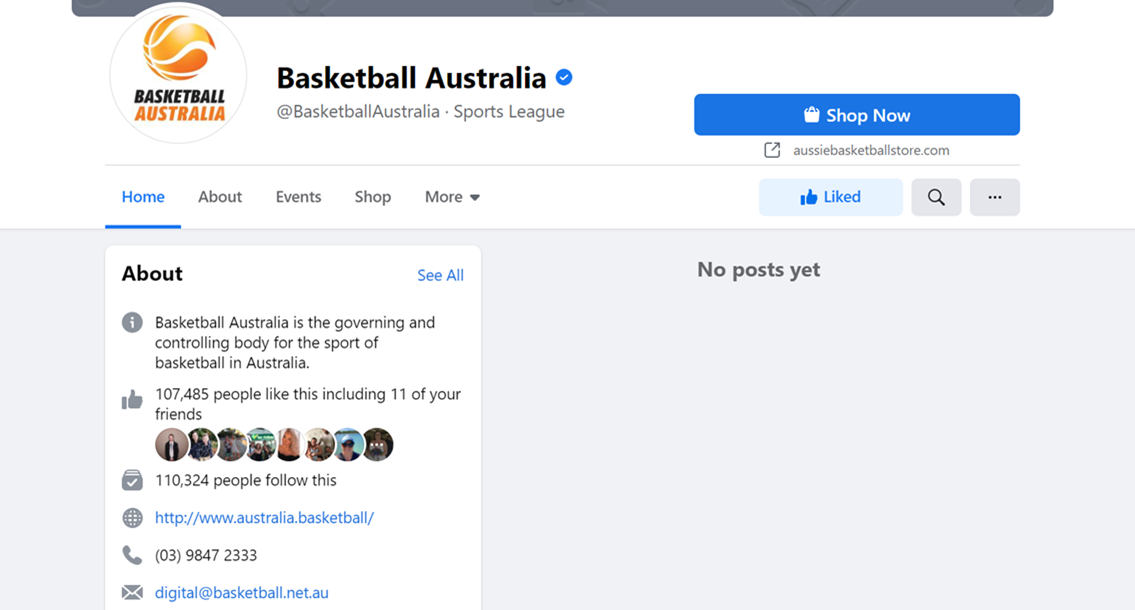Click the envelope icon beside the email address
1135x610 pixels.
pos(132,591)
